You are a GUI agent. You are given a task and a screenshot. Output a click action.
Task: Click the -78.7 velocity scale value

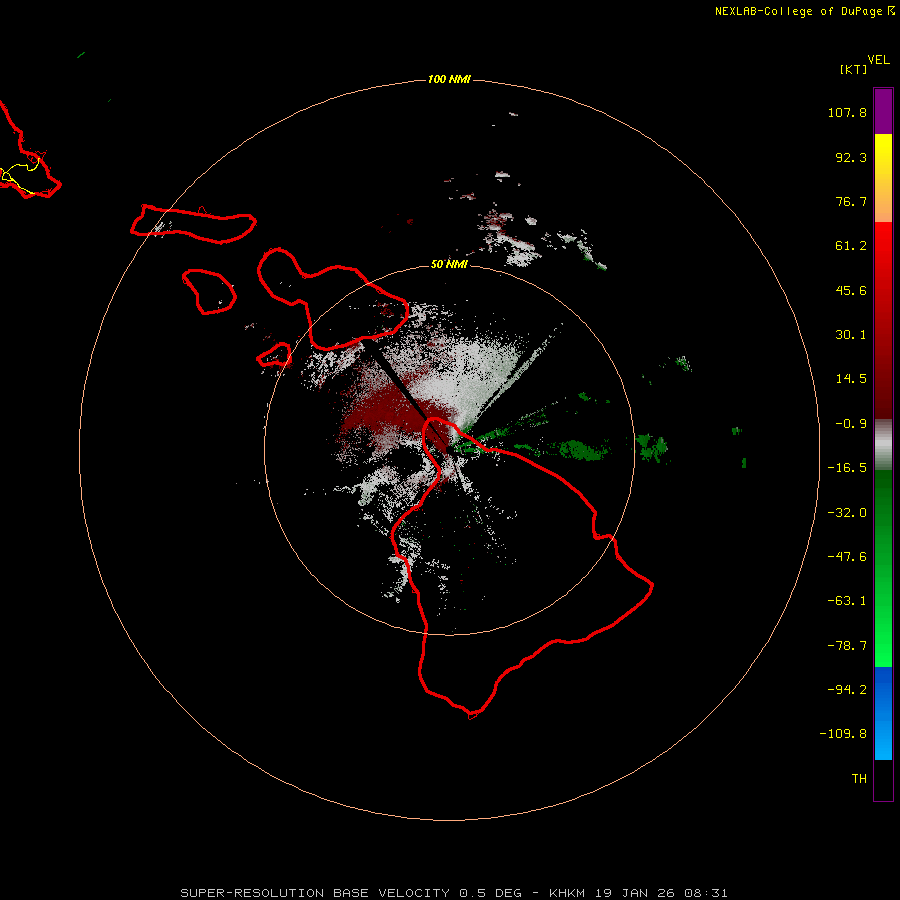[x=847, y=646]
